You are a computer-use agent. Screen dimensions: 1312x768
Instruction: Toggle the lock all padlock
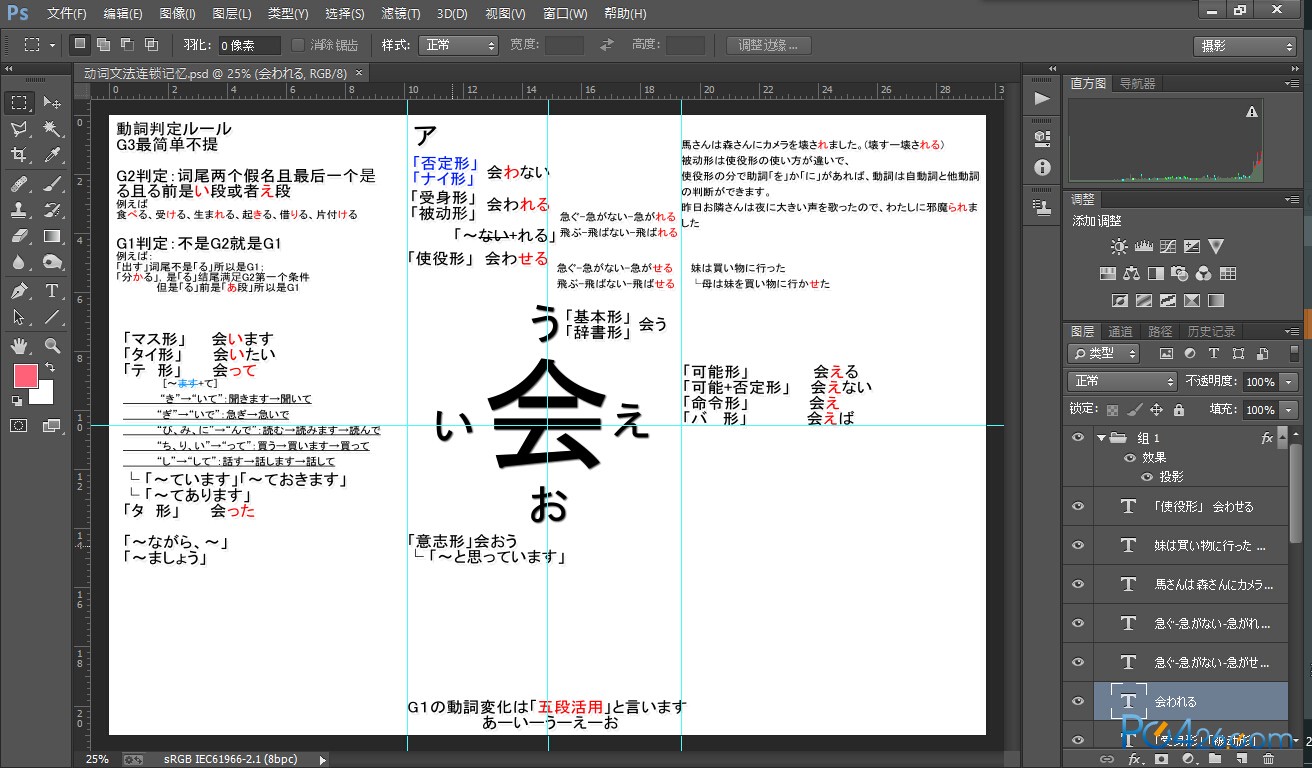tap(1178, 409)
